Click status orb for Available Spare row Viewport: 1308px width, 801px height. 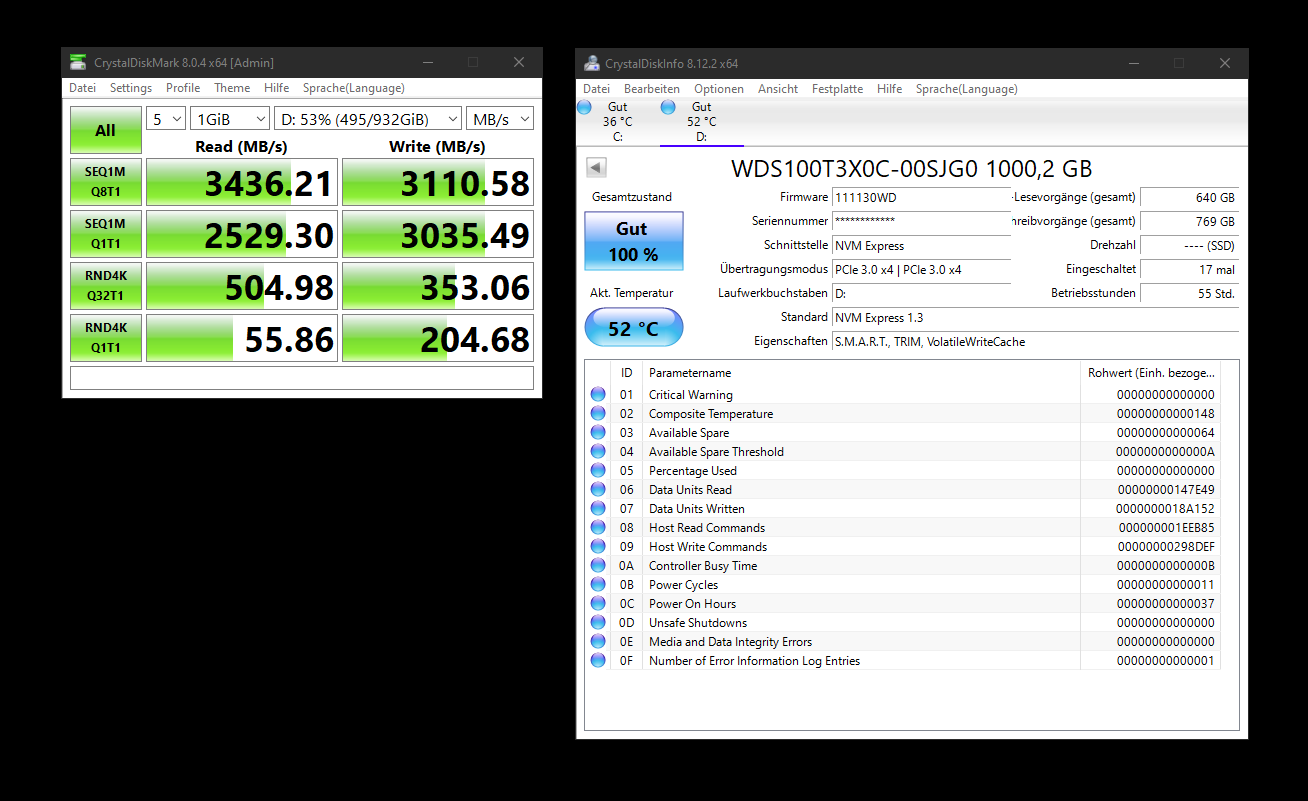click(x=598, y=432)
